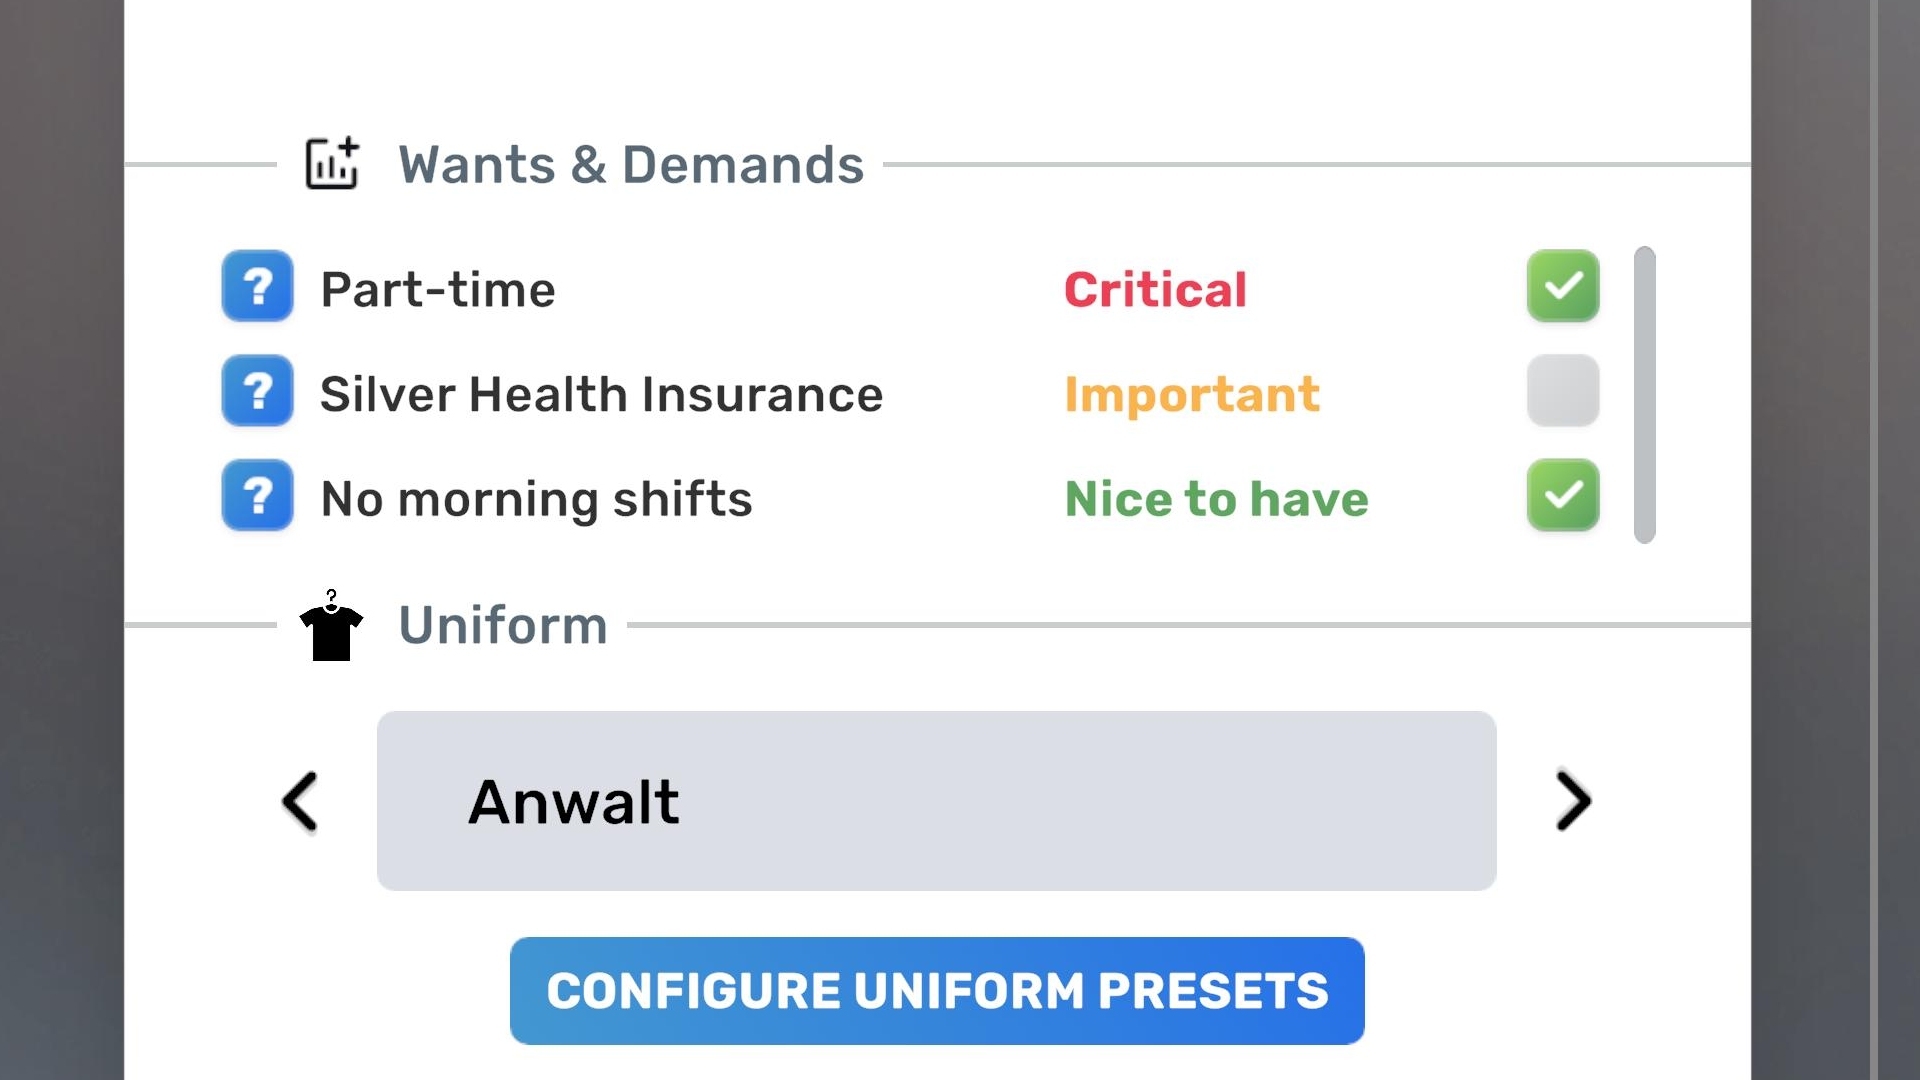Click the Anwalt uniform selection field

936,801
